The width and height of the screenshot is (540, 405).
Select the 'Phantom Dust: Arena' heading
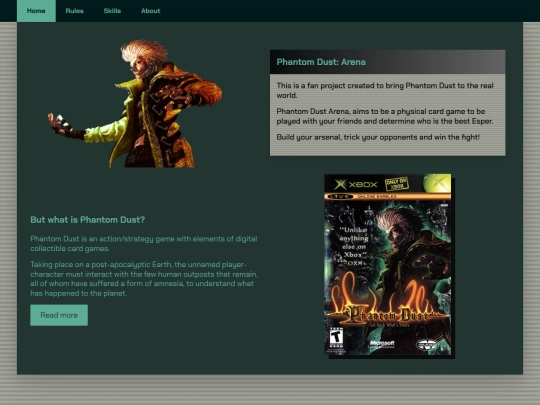[x=321, y=62]
